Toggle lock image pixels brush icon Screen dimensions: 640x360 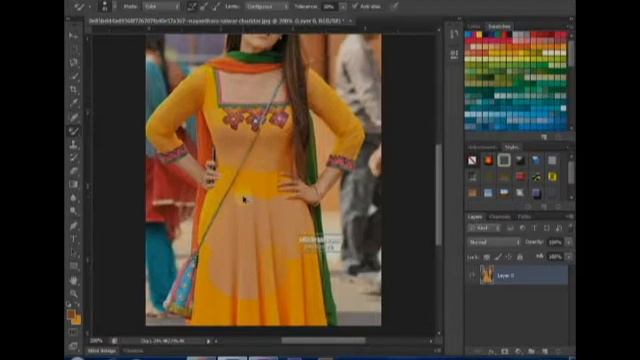coord(498,257)
